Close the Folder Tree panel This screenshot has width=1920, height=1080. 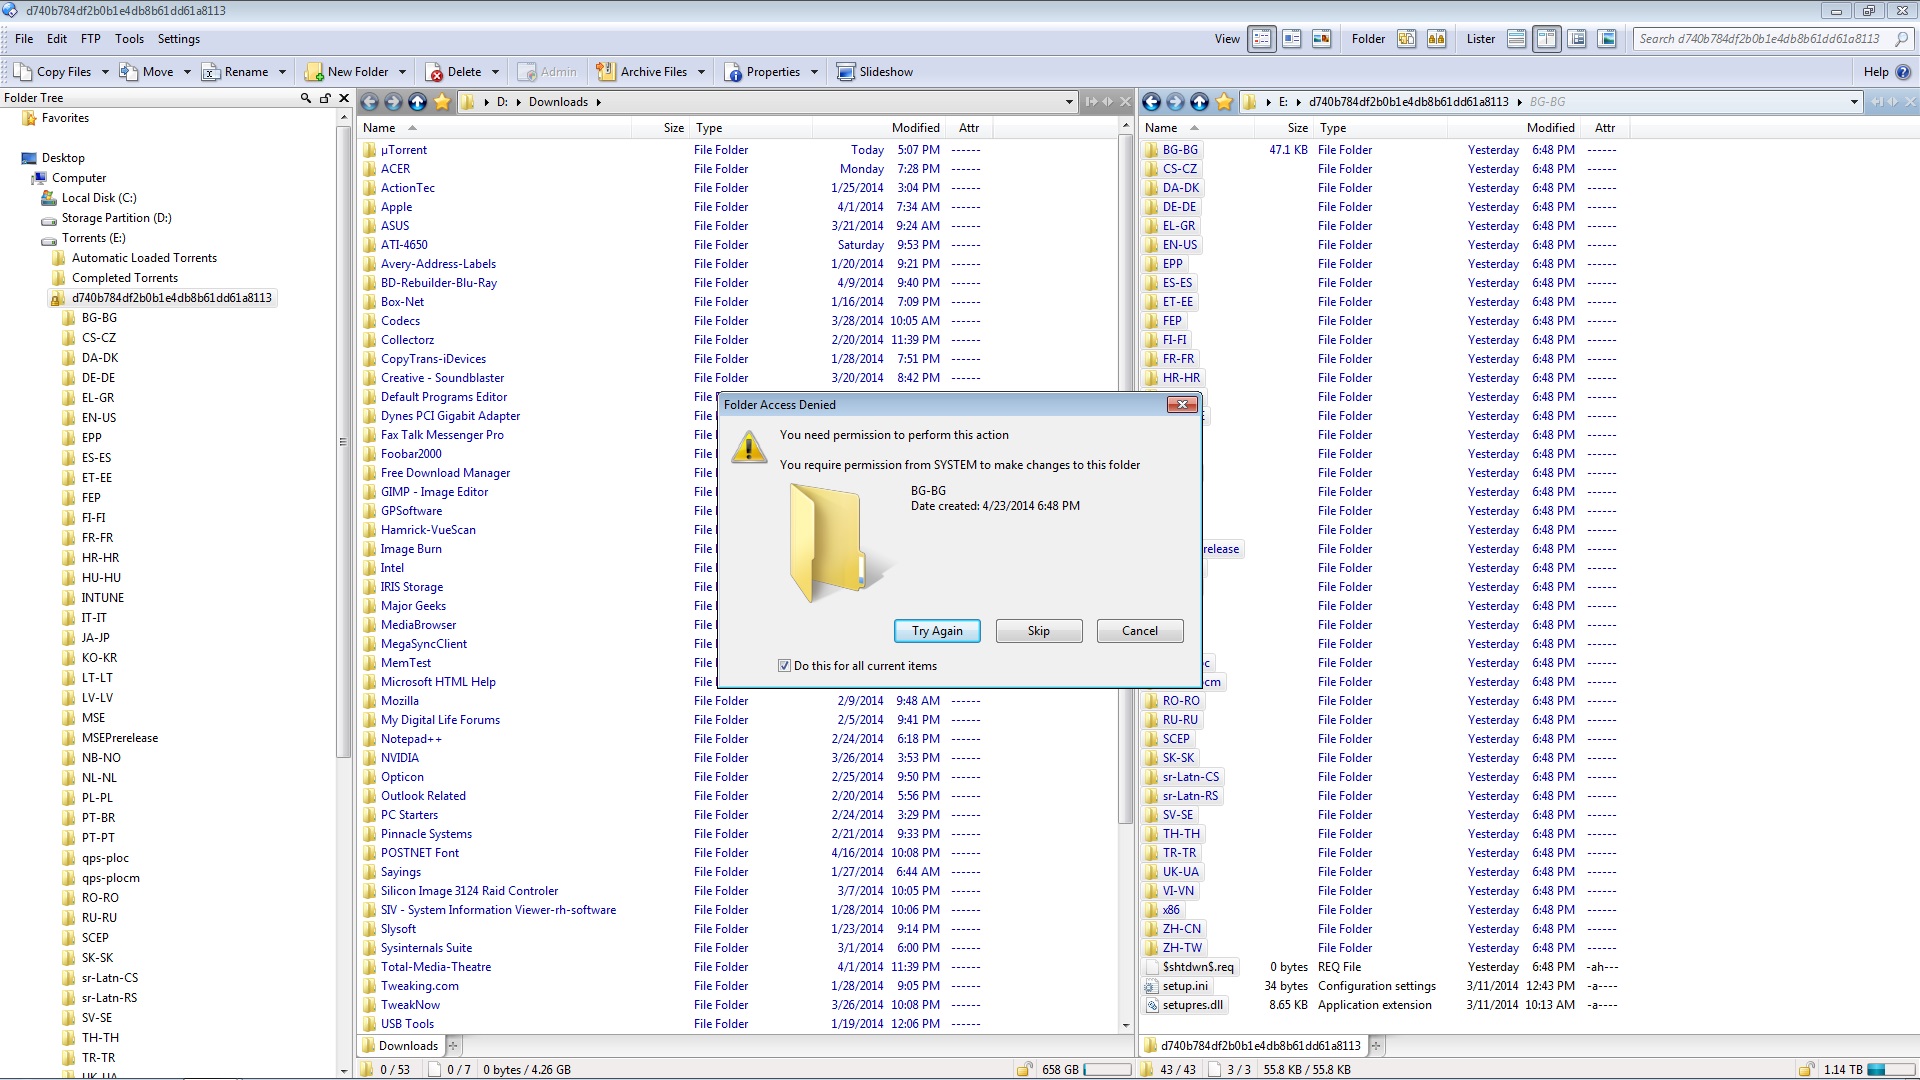point(344,98)
